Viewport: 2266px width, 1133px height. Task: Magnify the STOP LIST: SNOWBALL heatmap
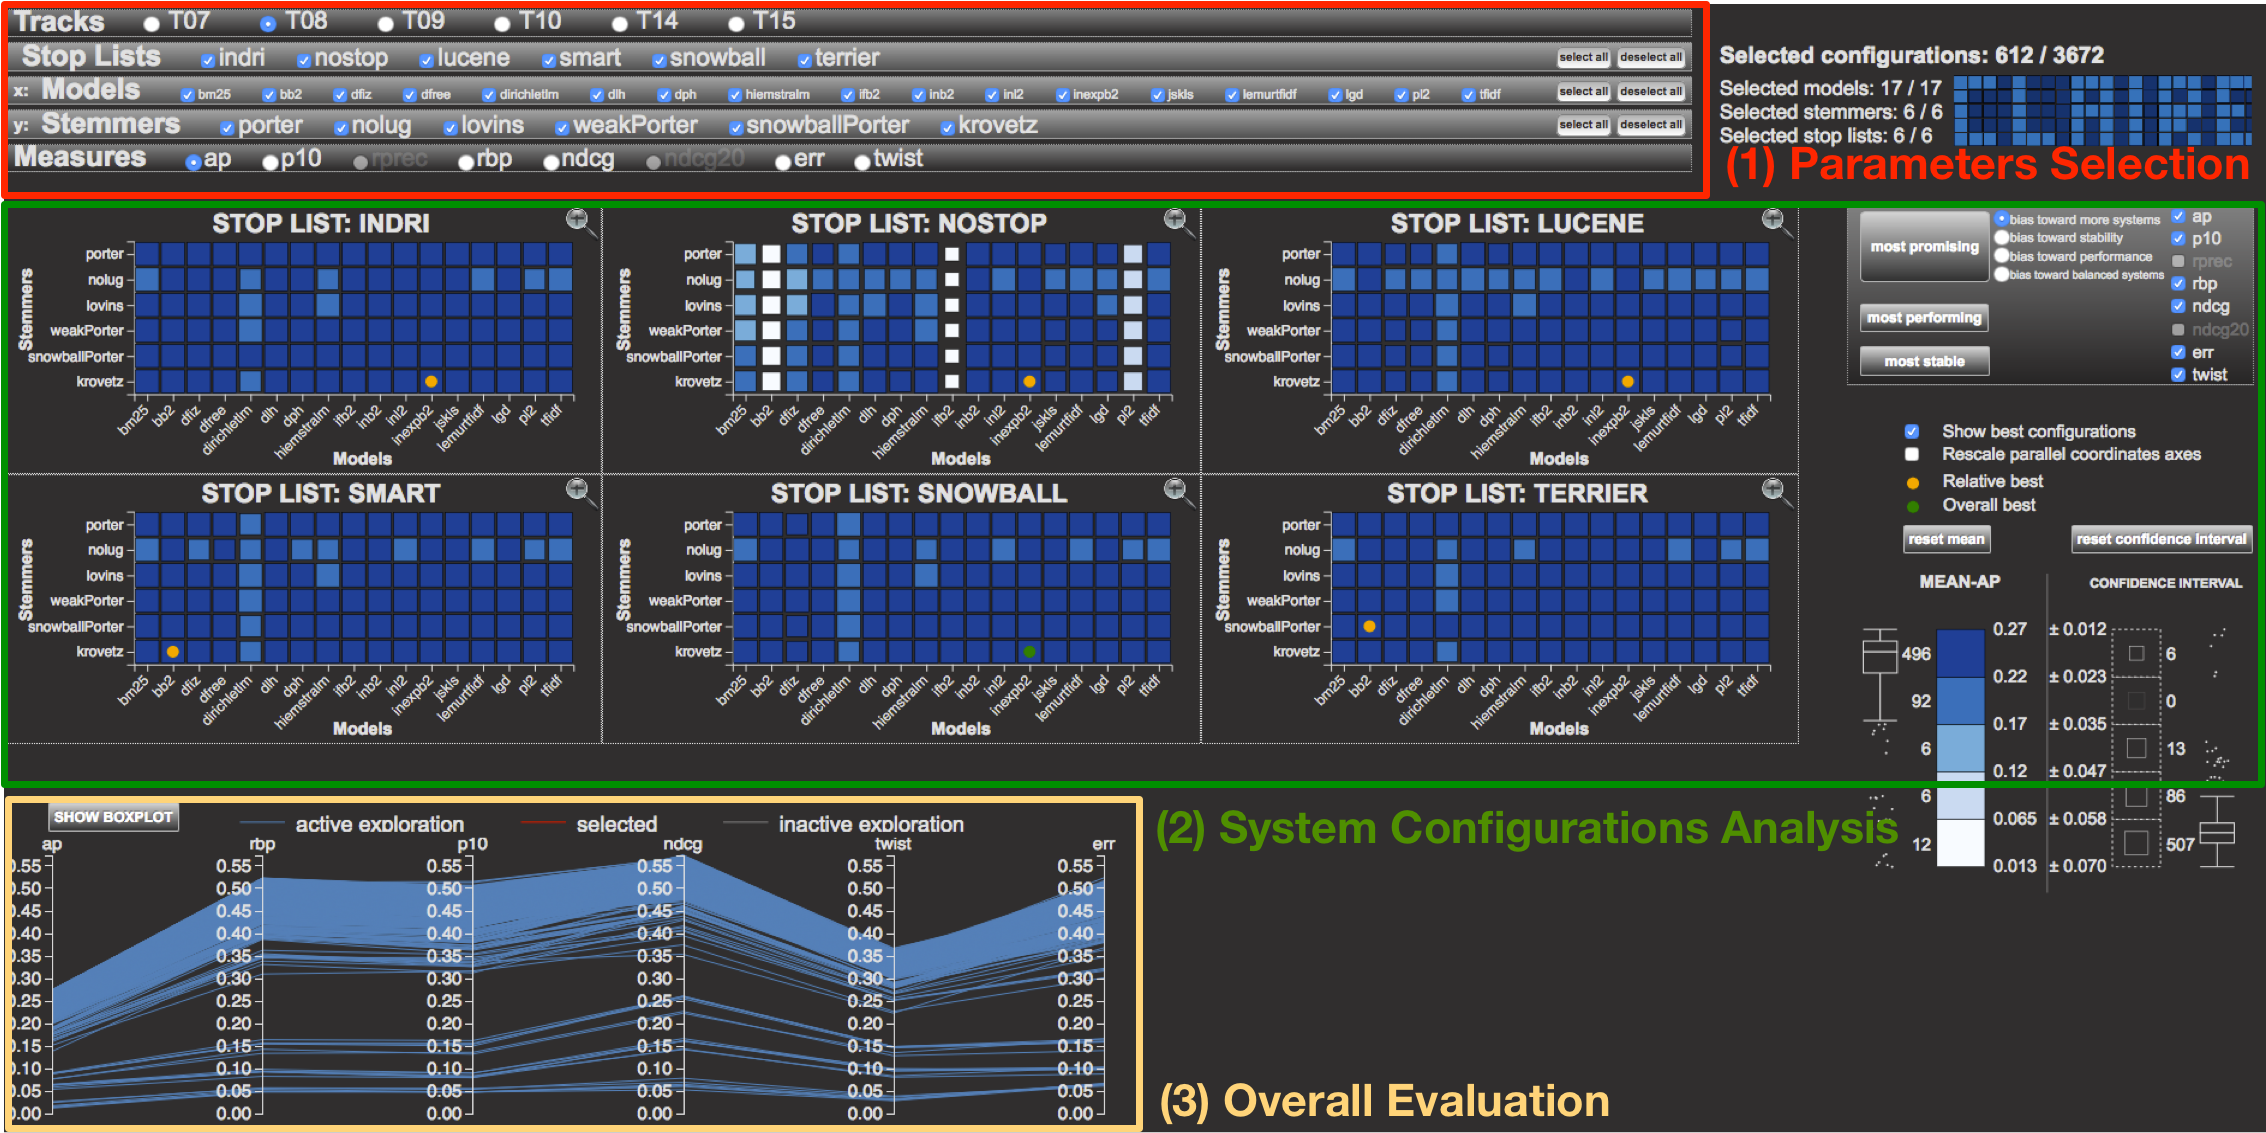[1176, 489]
